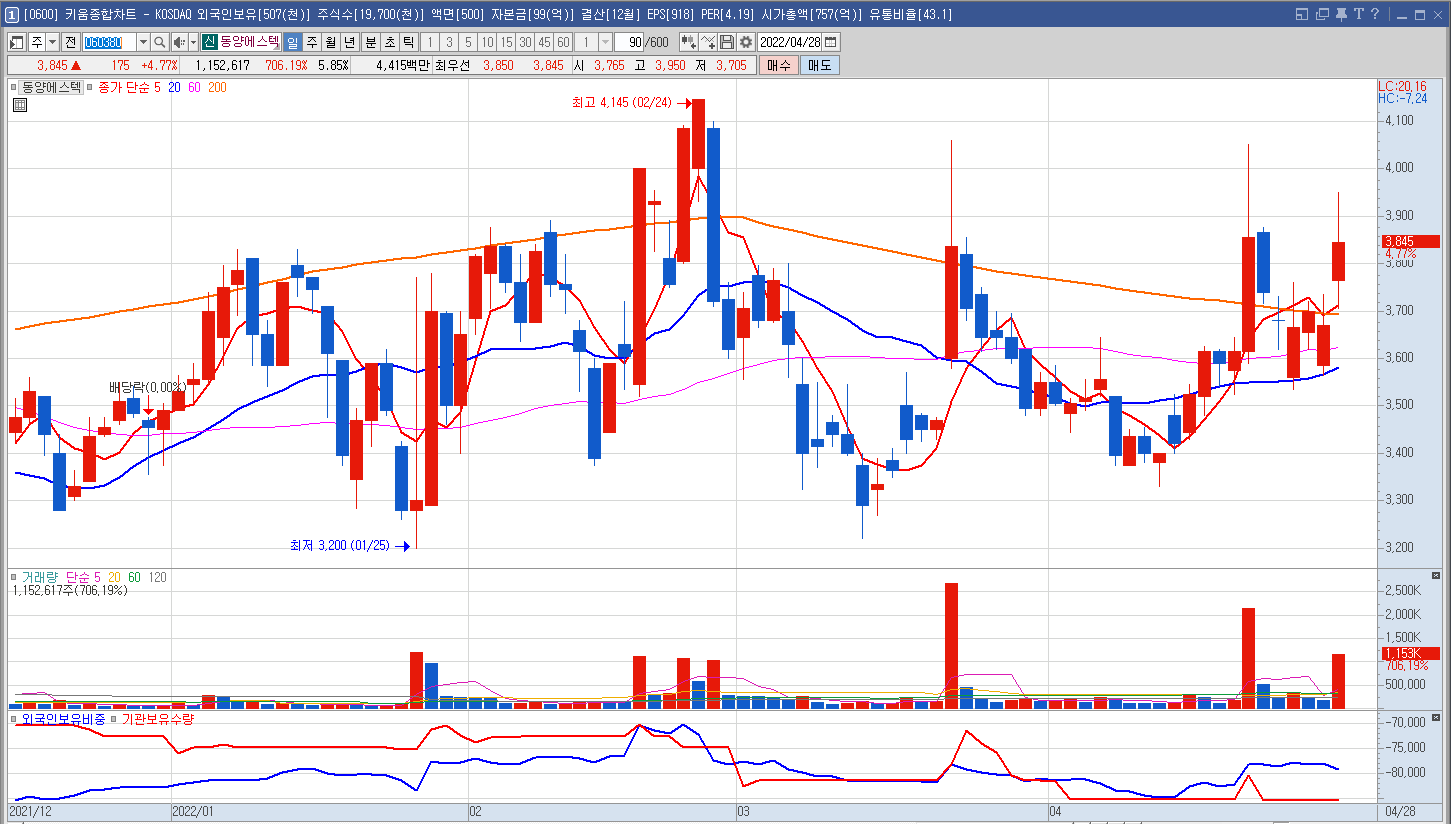Click the 매수 buy button
Image resolution: width=1451 pixels, height=824 pixels.
(778, 65)
